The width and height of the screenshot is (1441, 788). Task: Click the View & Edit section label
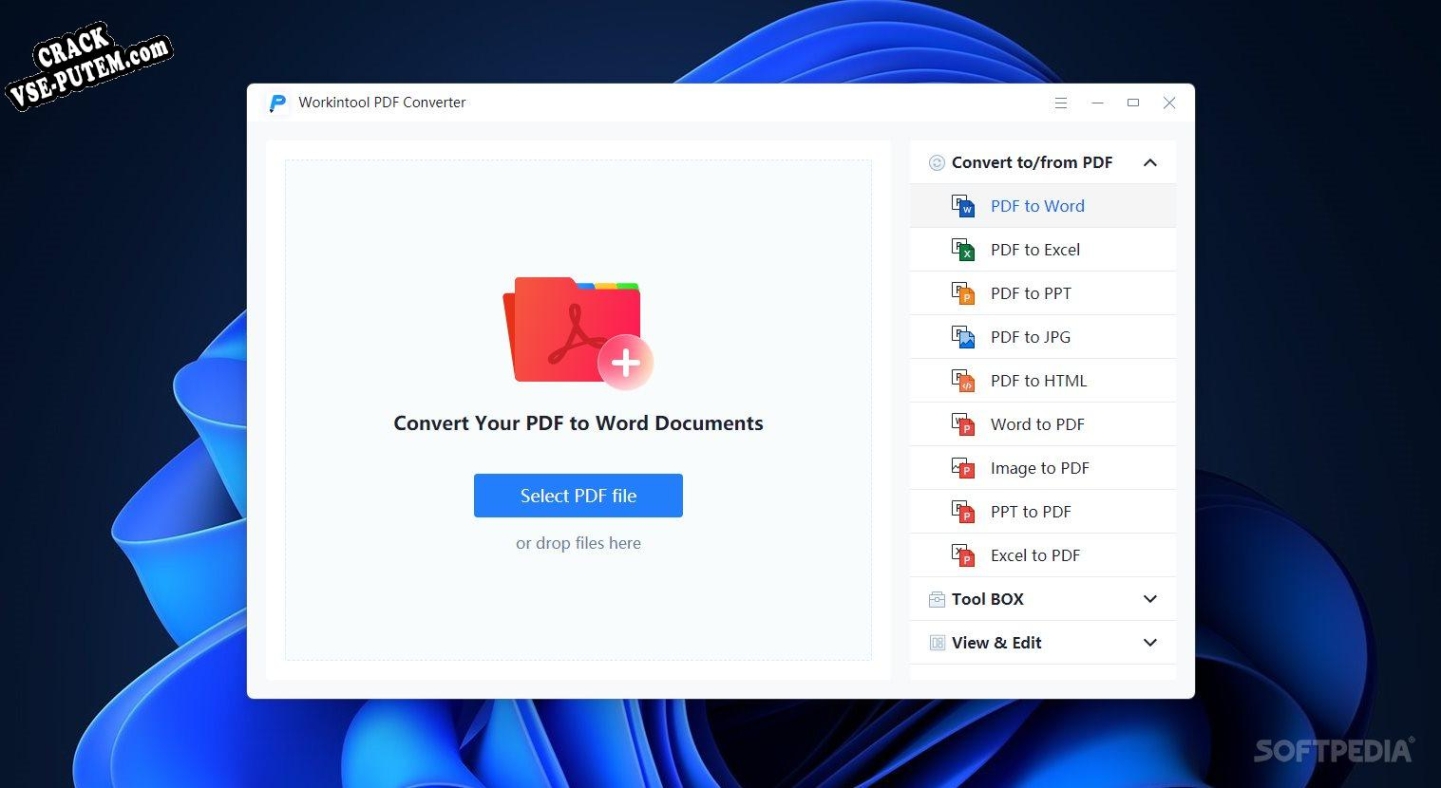point(997,643)
